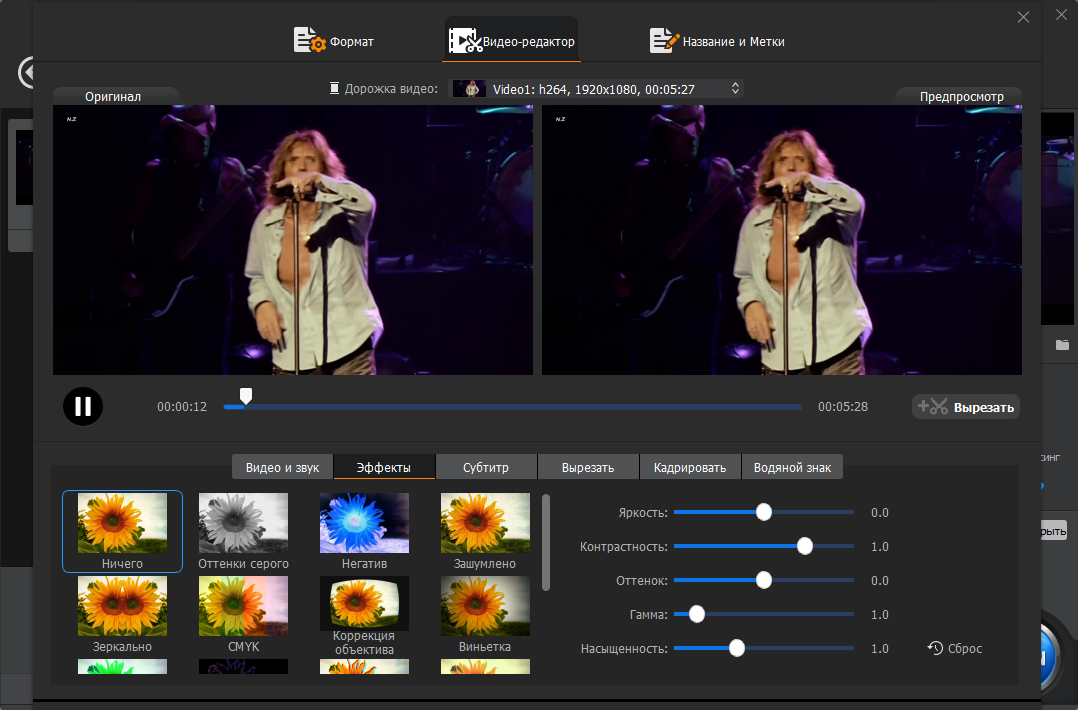Apply the Оттенки серого effect
Image resolution: width=1078 pixels, height=710 pixels.
point(243,531)
